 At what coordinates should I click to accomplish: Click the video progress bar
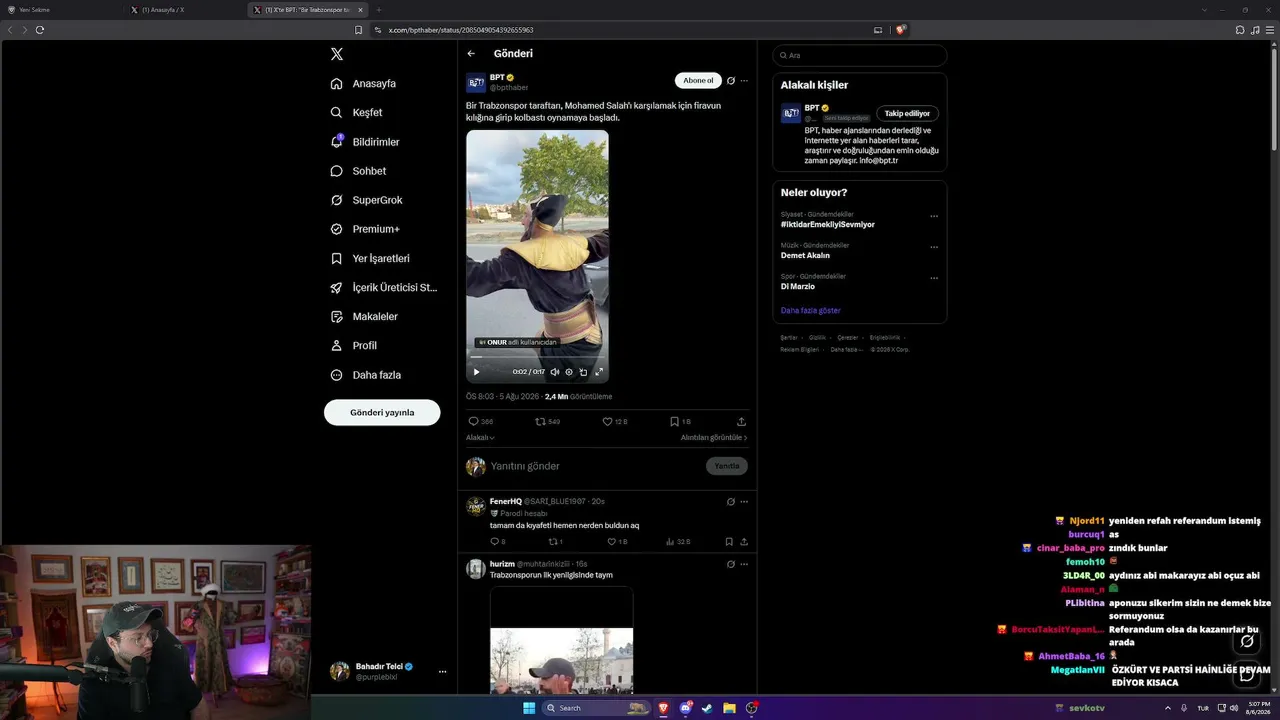[537, 357]
